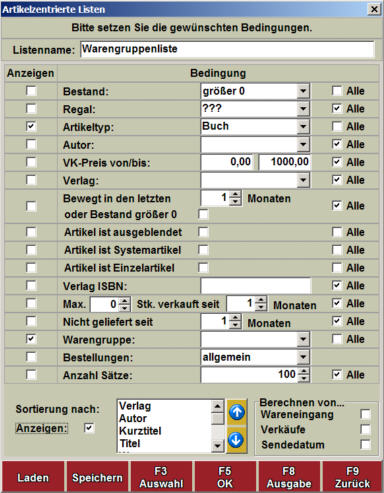Toggle Alle checkbox for Regal
Image resolution: width=384 pixels, height=493 pixels.
337,108
